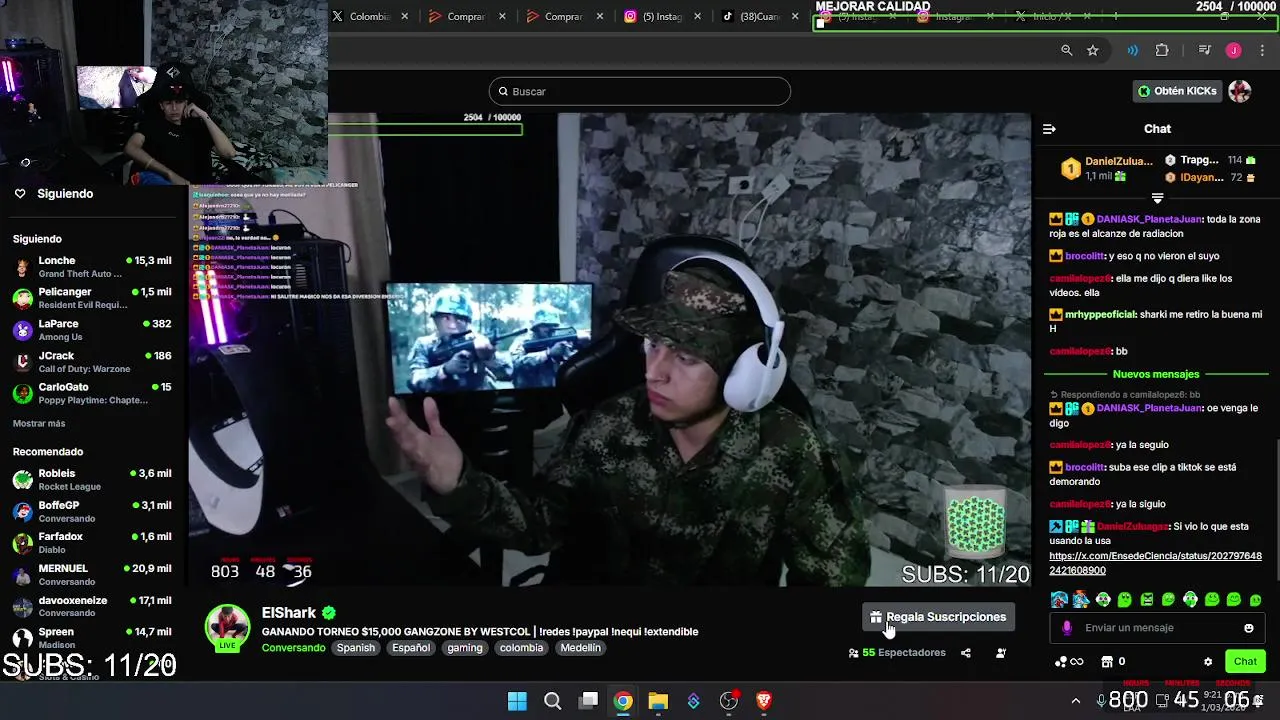This screenshot has height=720, width=1280.
Task: Click the ElShark live avatar
Action: pyautogui.click(x=227, y=627)
